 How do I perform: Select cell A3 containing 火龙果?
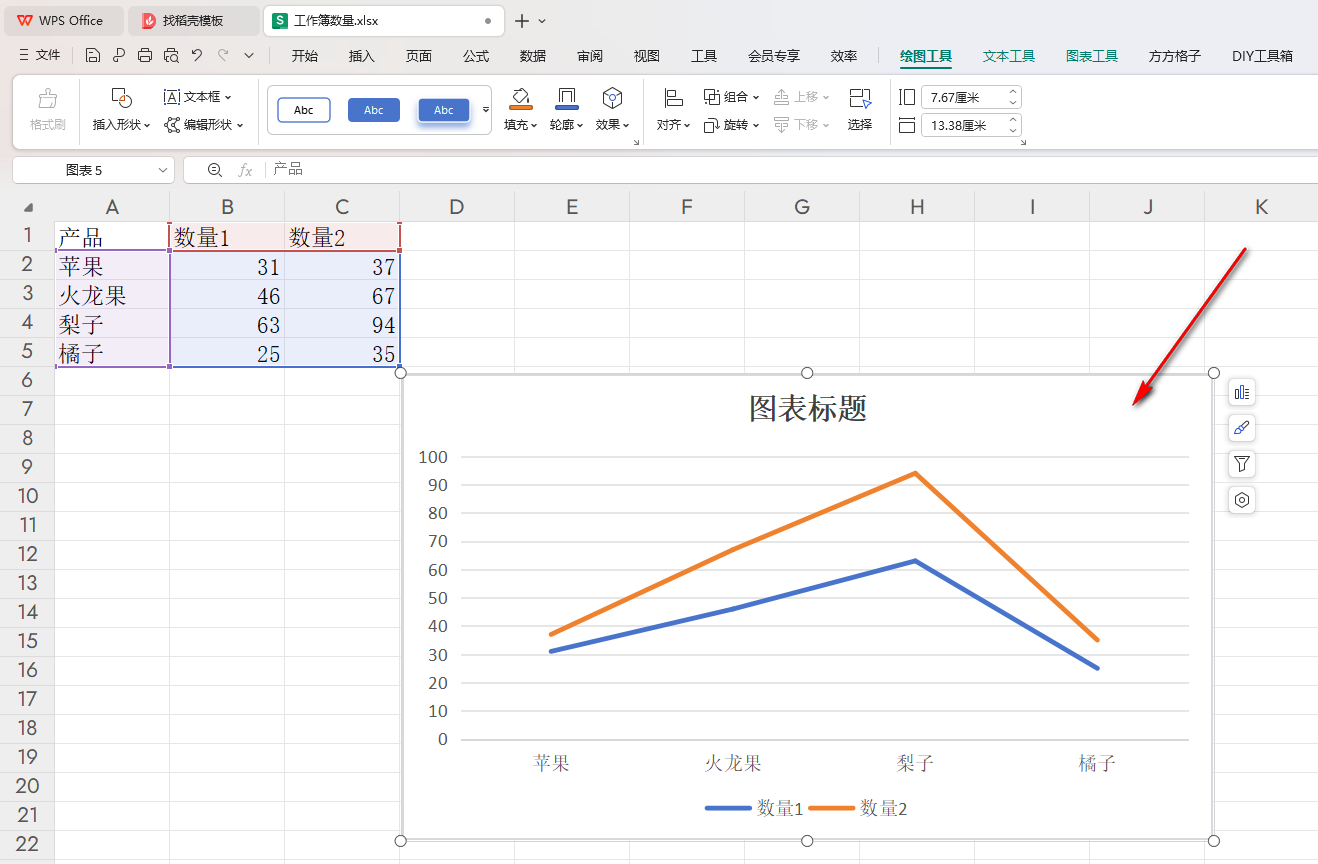click(x=112, y=295)
